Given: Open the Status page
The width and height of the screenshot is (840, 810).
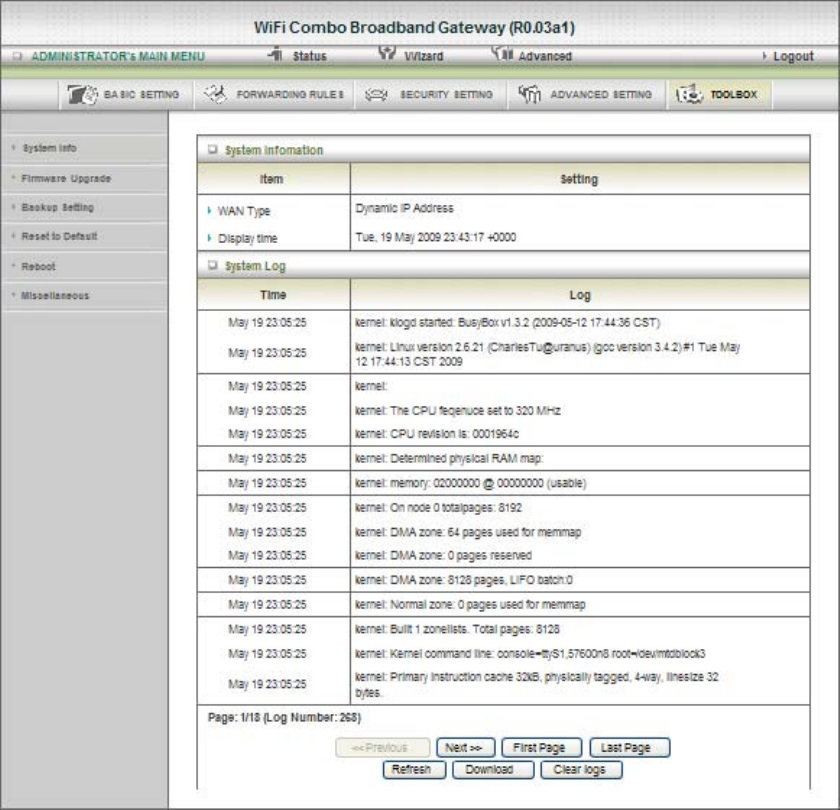Looking at the screenshot, I should [309, 56].
